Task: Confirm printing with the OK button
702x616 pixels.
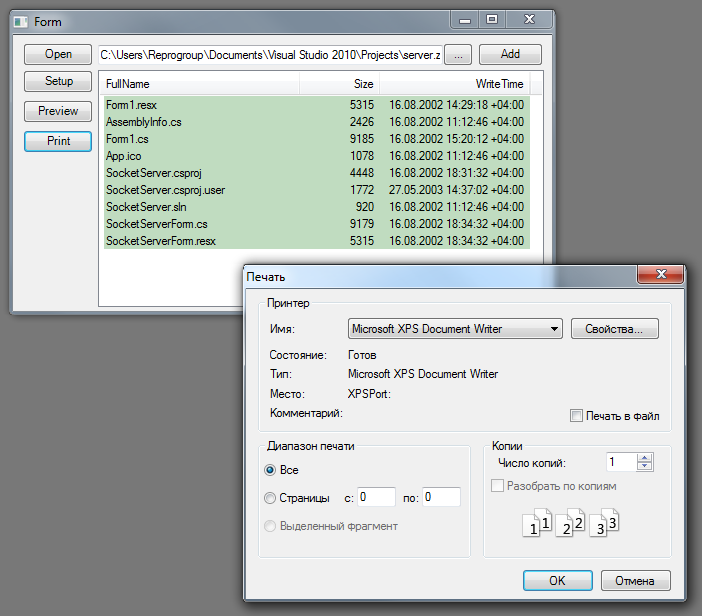Action: [557, 580]
